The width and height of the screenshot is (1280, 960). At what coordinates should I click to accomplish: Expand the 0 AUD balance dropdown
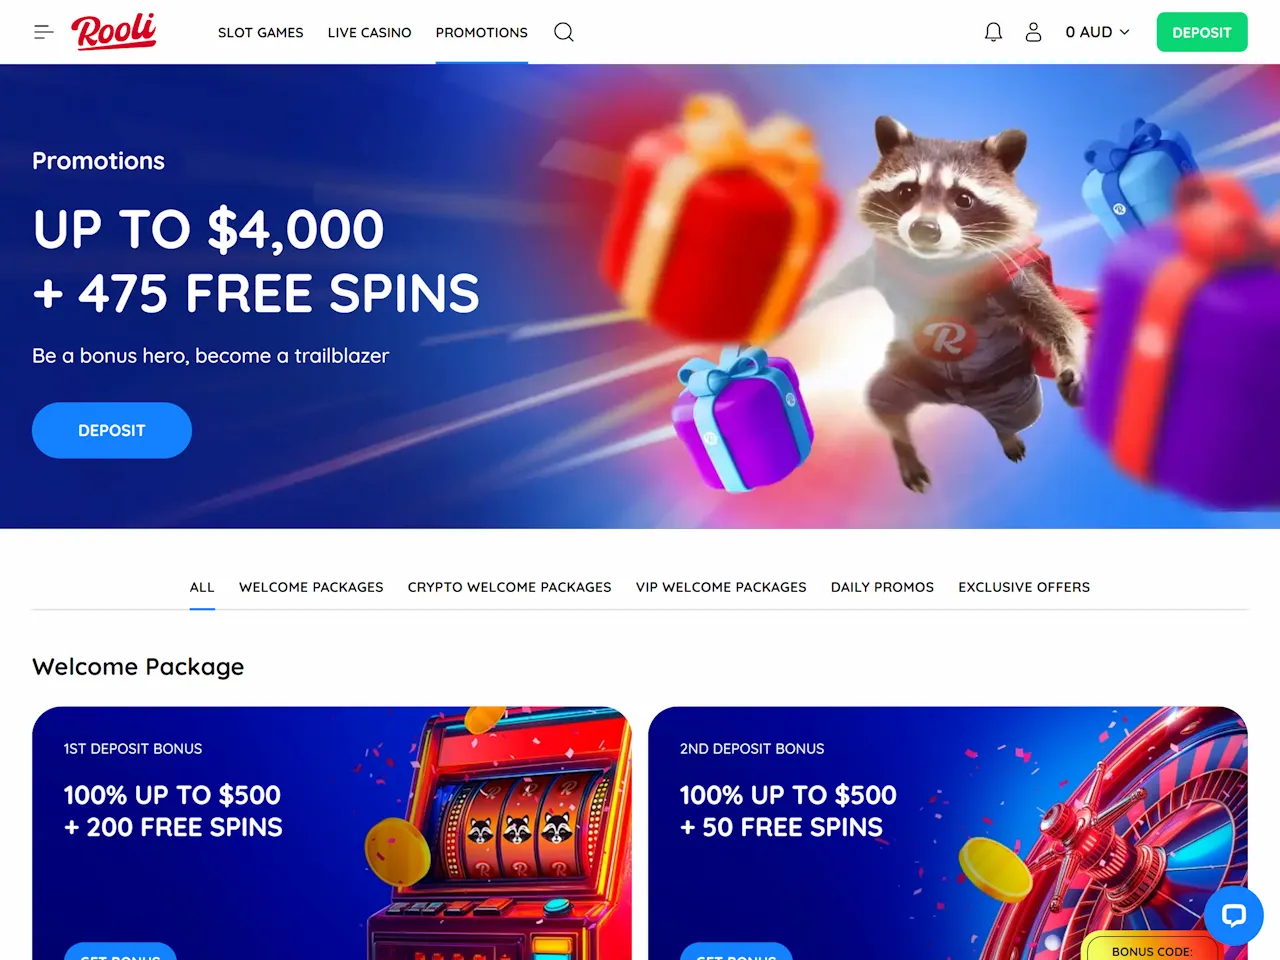pyautogui.click(x=1097, y=32)
